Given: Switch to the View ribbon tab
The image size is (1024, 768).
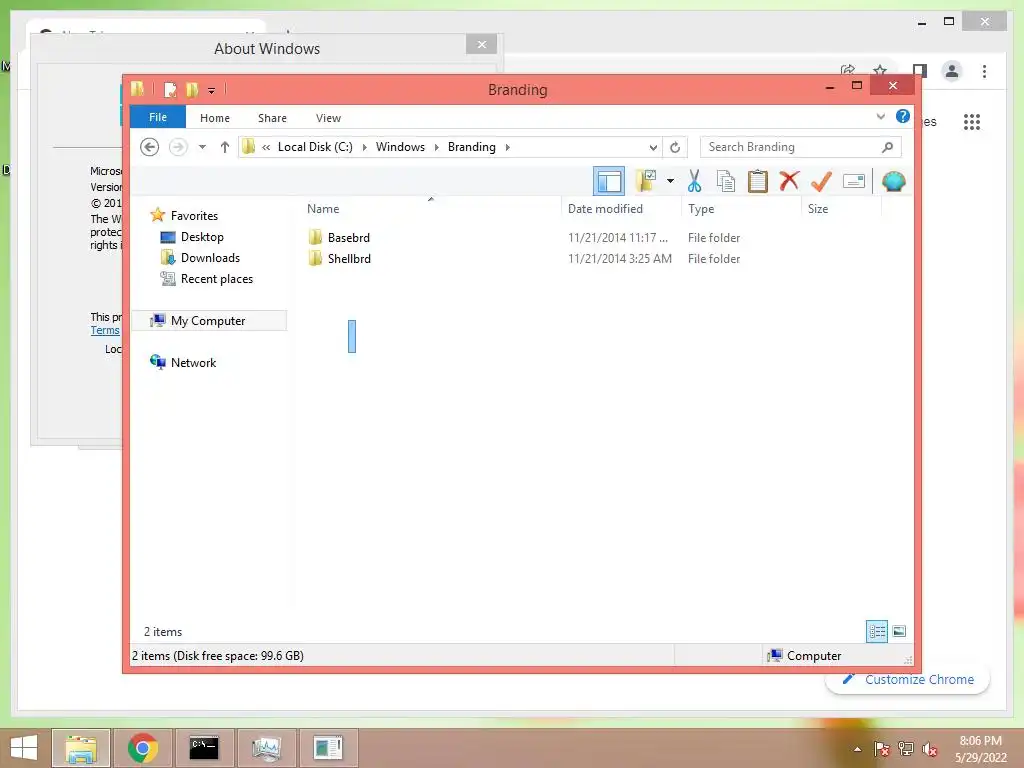Looking at the screenshot, I should pos(328,118).
